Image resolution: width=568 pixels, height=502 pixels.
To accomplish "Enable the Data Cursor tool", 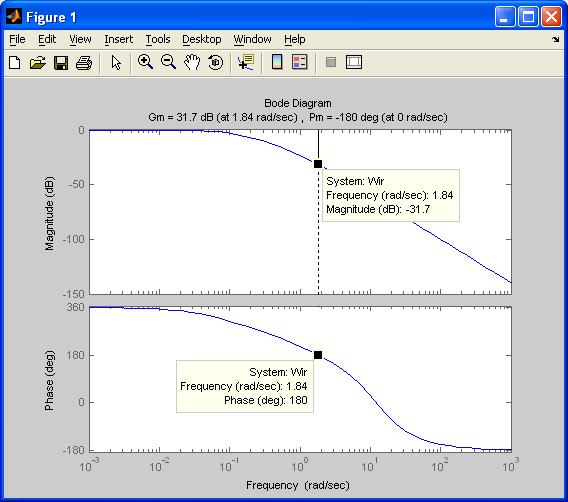I will (246, 62).
